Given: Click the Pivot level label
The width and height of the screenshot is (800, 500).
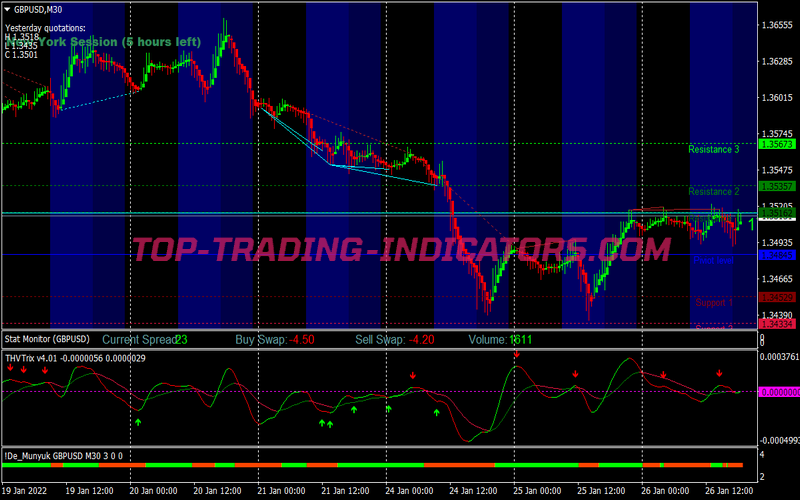Looking at the screenshot, I should [x=713, y=260].
